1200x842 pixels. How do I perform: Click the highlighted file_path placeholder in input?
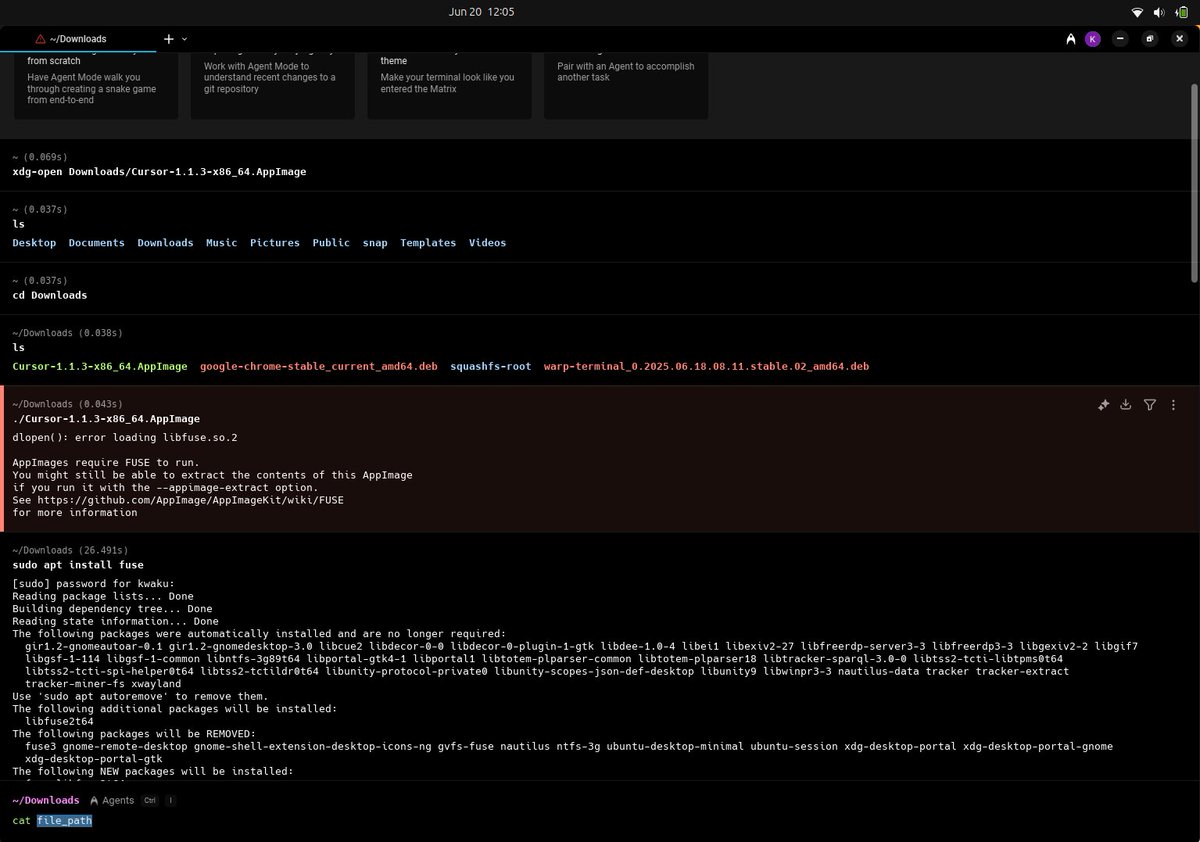click(65, 821)
